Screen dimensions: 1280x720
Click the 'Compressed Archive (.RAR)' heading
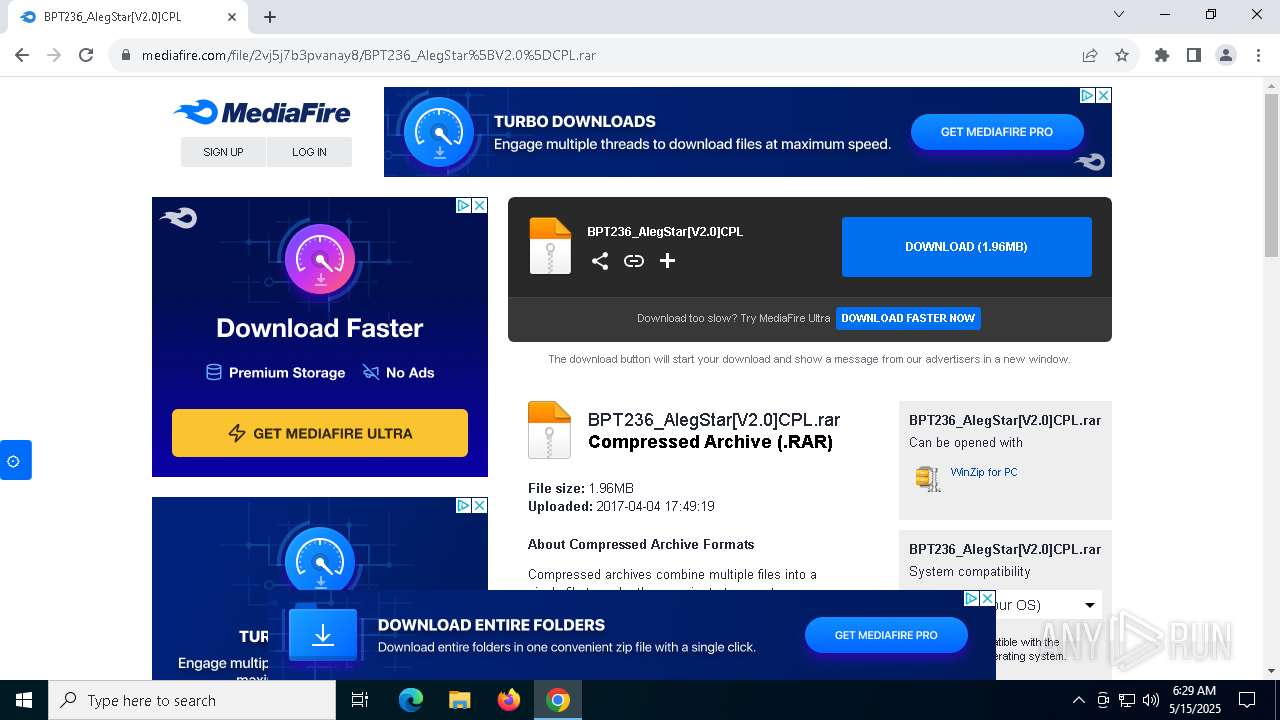click(x=710, y=442)
